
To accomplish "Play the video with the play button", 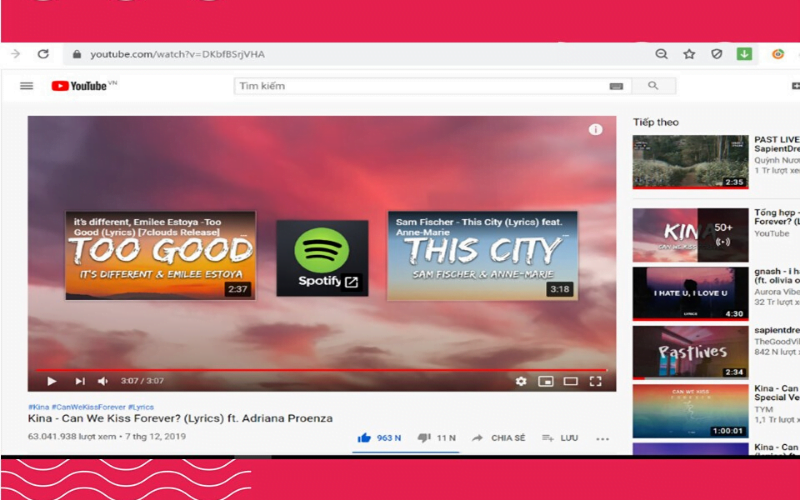I will point(52,381).
